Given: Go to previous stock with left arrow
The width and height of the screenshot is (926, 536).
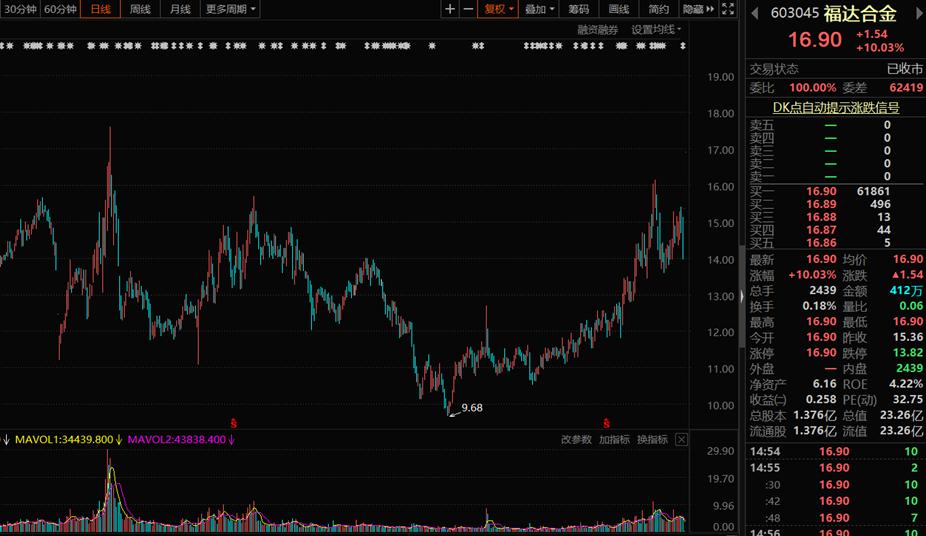Looking at the screenshot, I should (x=754, y=13).
